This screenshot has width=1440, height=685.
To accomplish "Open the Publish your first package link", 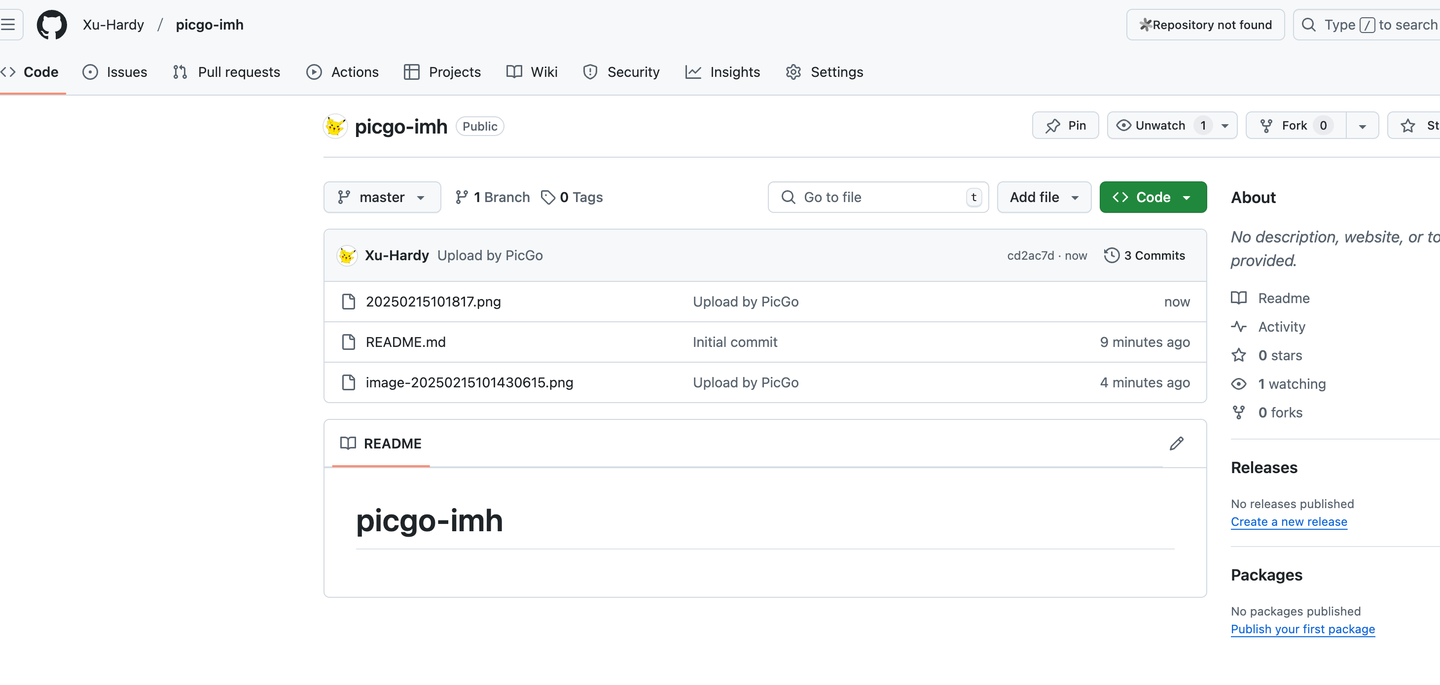I will [1303, 629].
